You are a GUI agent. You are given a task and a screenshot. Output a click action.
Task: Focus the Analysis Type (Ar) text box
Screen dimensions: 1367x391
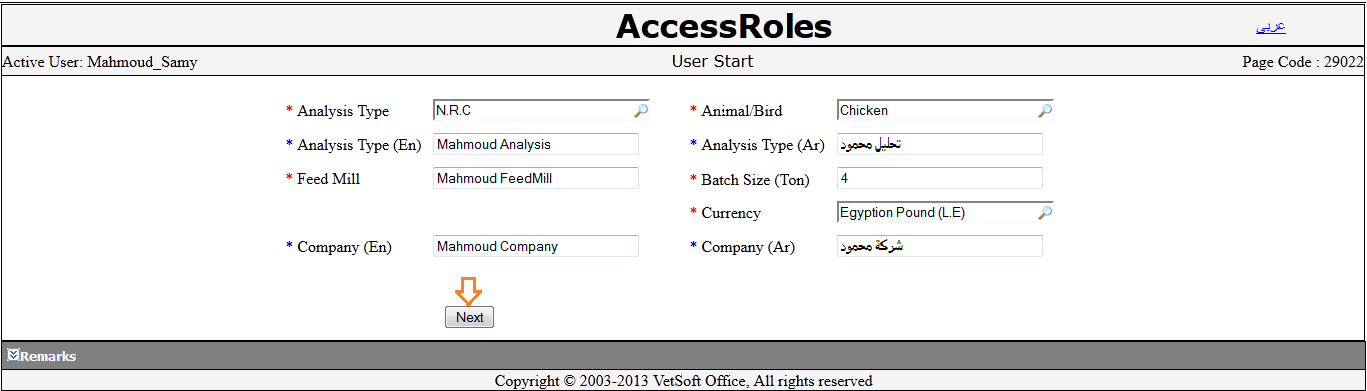(940, 144)
